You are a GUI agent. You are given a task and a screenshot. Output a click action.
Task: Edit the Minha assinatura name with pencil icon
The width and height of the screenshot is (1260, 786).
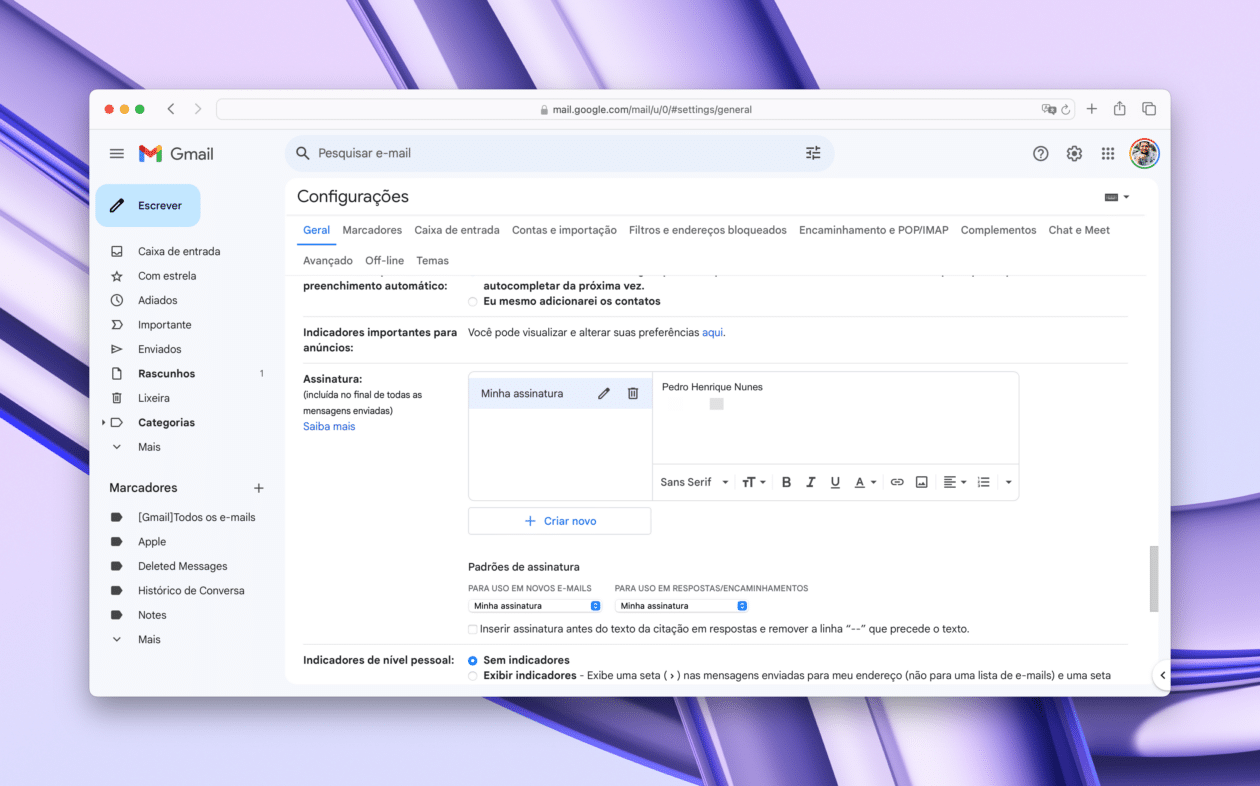tap(604, 394)
